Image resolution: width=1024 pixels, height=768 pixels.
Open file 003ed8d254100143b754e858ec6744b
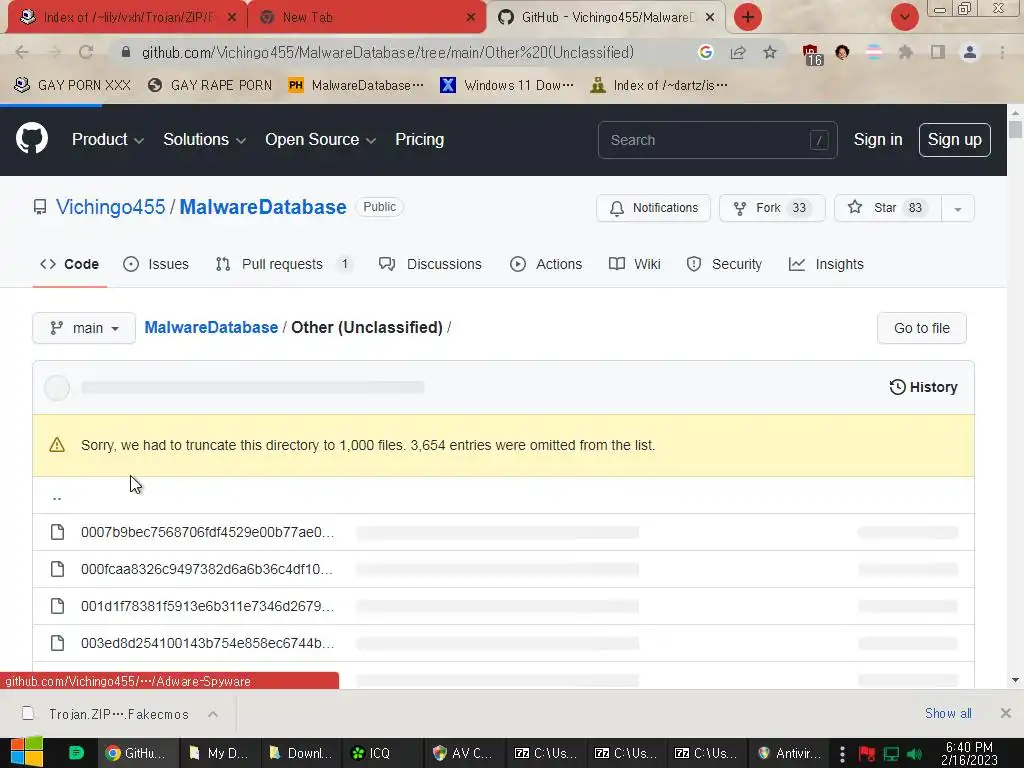pos(208,643)
